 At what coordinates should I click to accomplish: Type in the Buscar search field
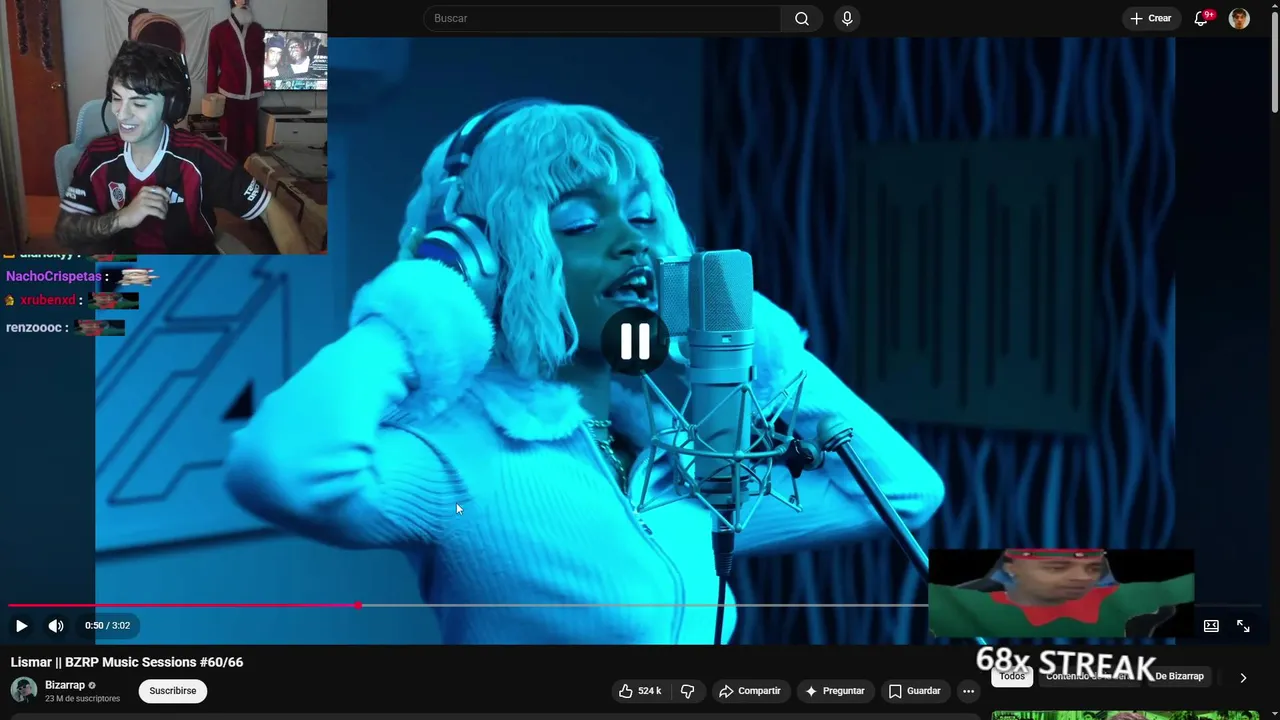tap(603, 18)
